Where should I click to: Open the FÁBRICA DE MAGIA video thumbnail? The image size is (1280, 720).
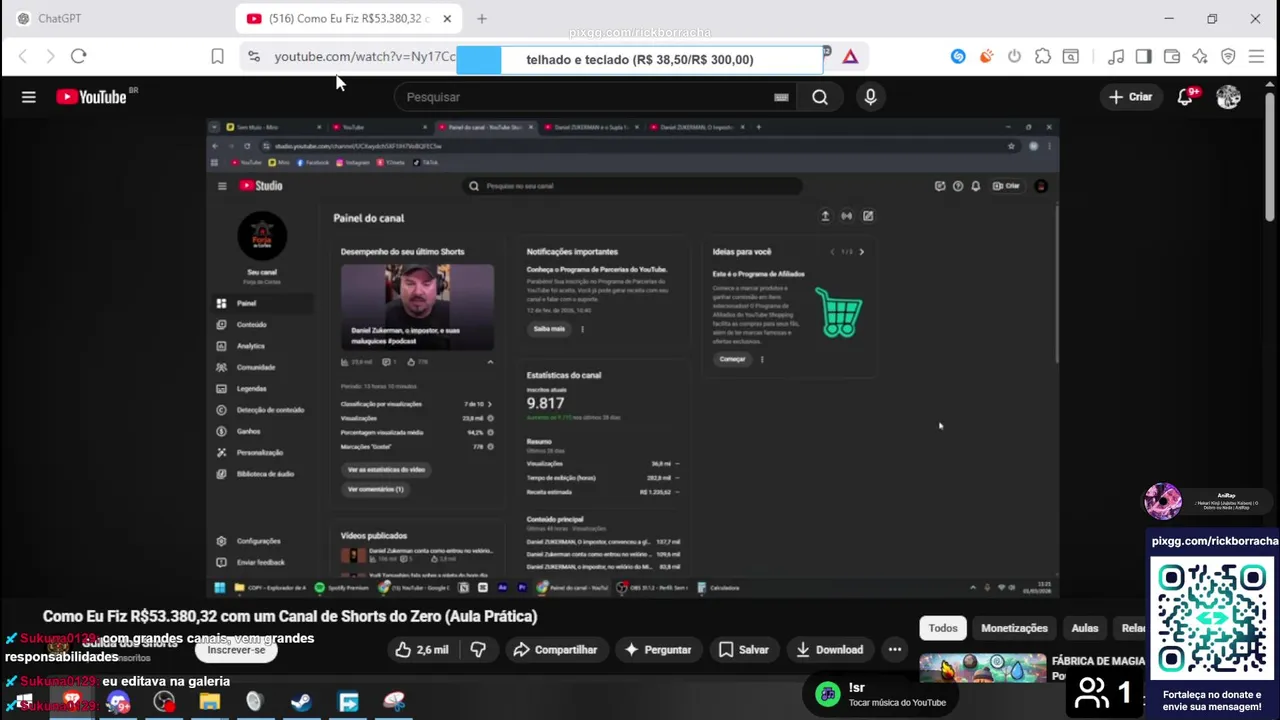[982, 668]
